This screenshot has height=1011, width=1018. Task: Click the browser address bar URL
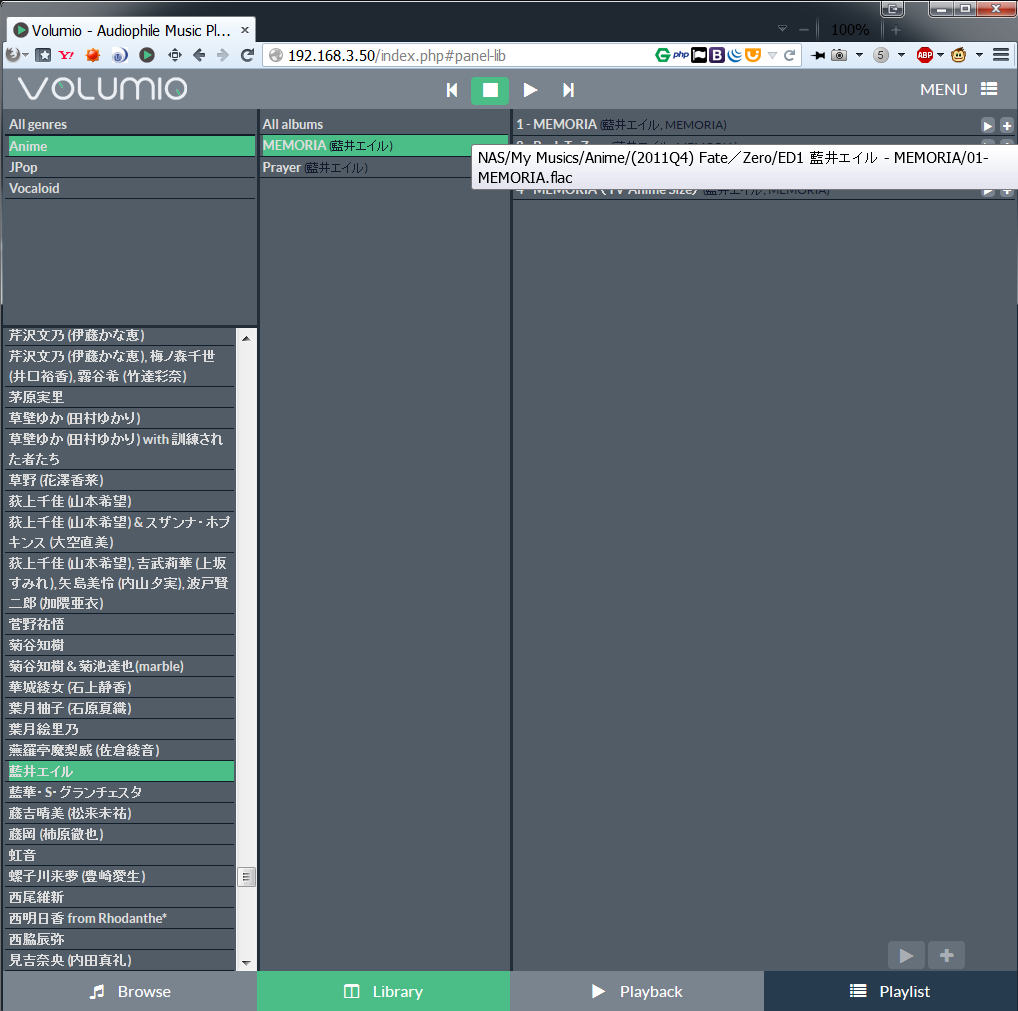(396, 56)
